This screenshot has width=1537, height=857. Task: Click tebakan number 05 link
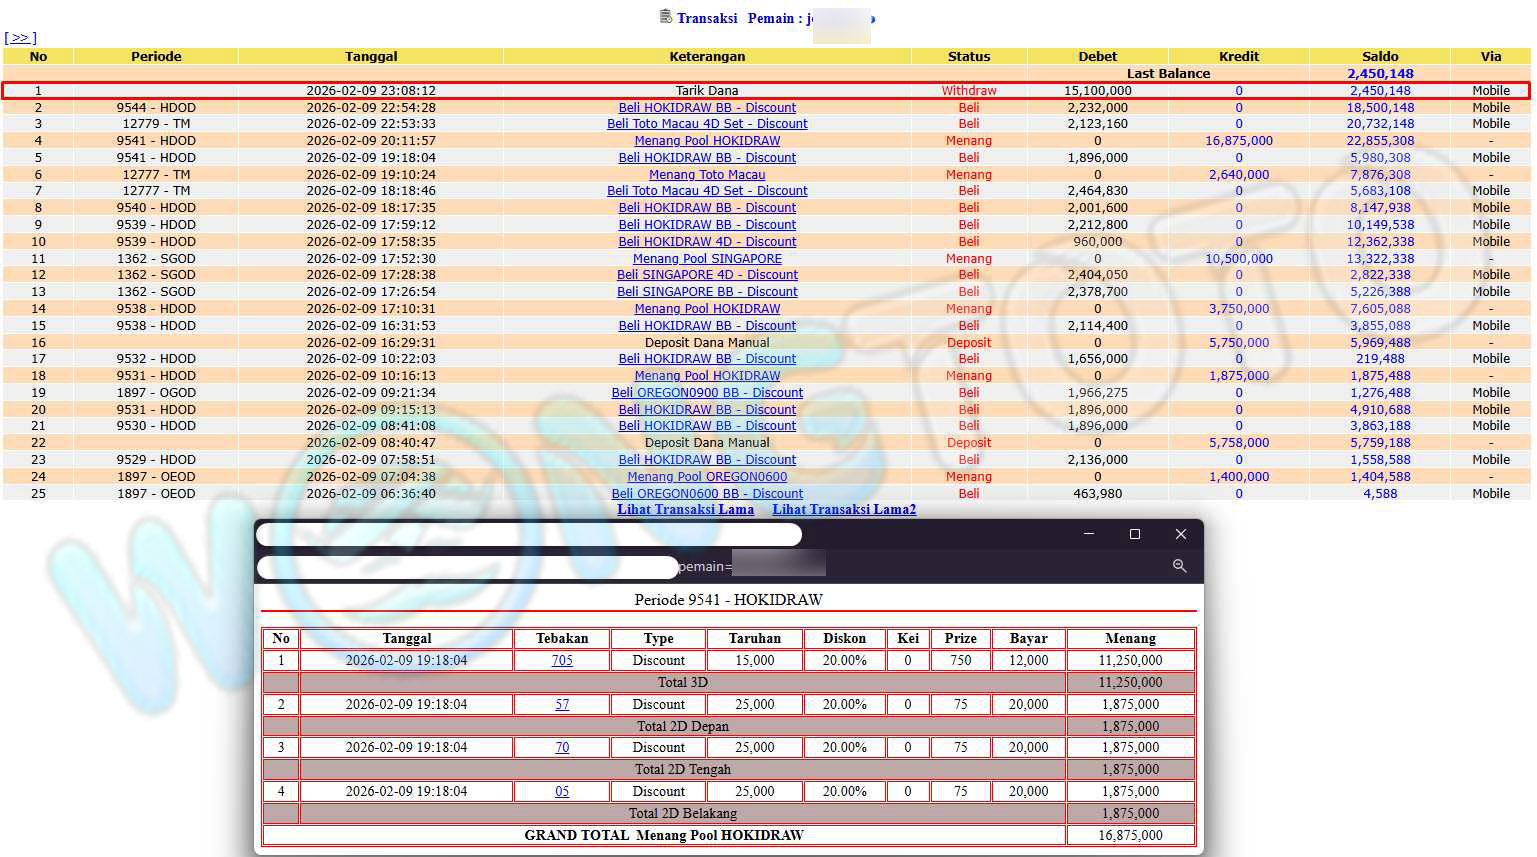(x=562, y=792)
